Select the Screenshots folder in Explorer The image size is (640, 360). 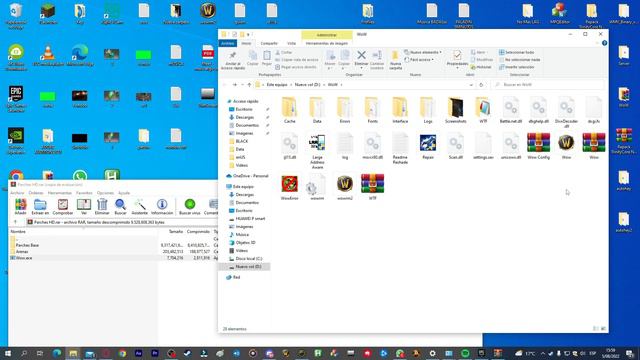pyautogui.click(x=456, y=111)
